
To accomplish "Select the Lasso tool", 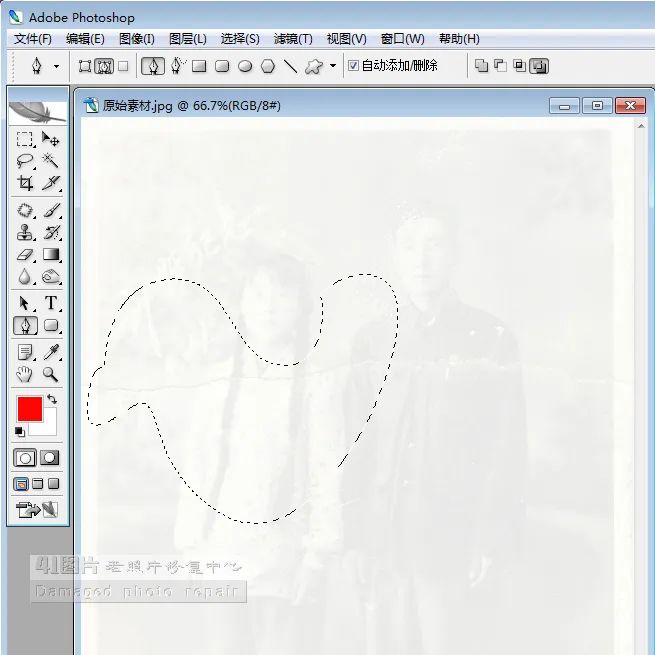I will coord(25,161).
